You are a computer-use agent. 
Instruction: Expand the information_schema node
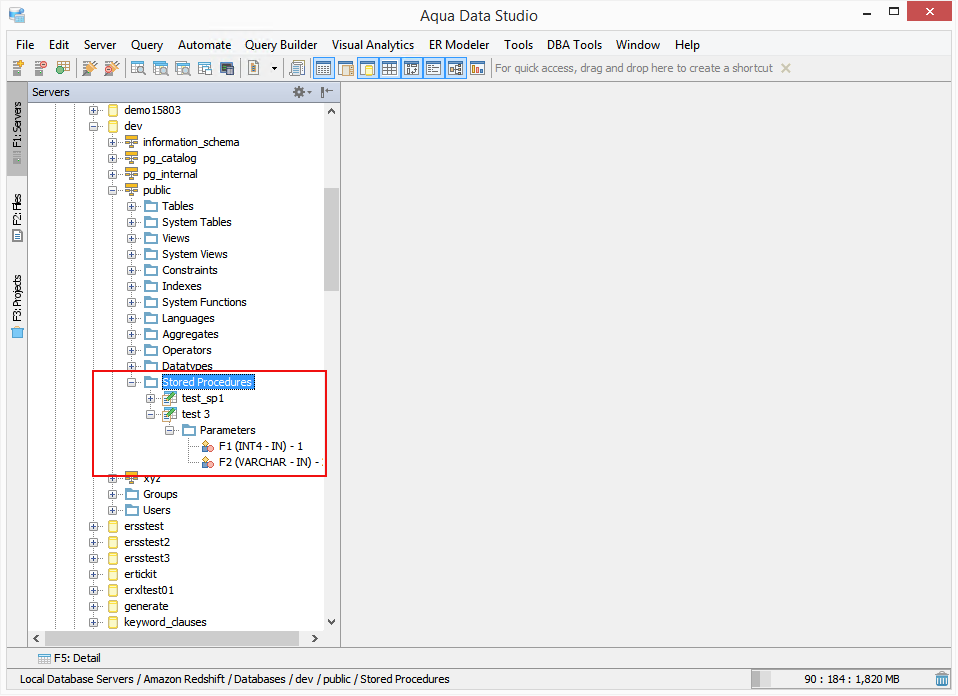point(112,142)
